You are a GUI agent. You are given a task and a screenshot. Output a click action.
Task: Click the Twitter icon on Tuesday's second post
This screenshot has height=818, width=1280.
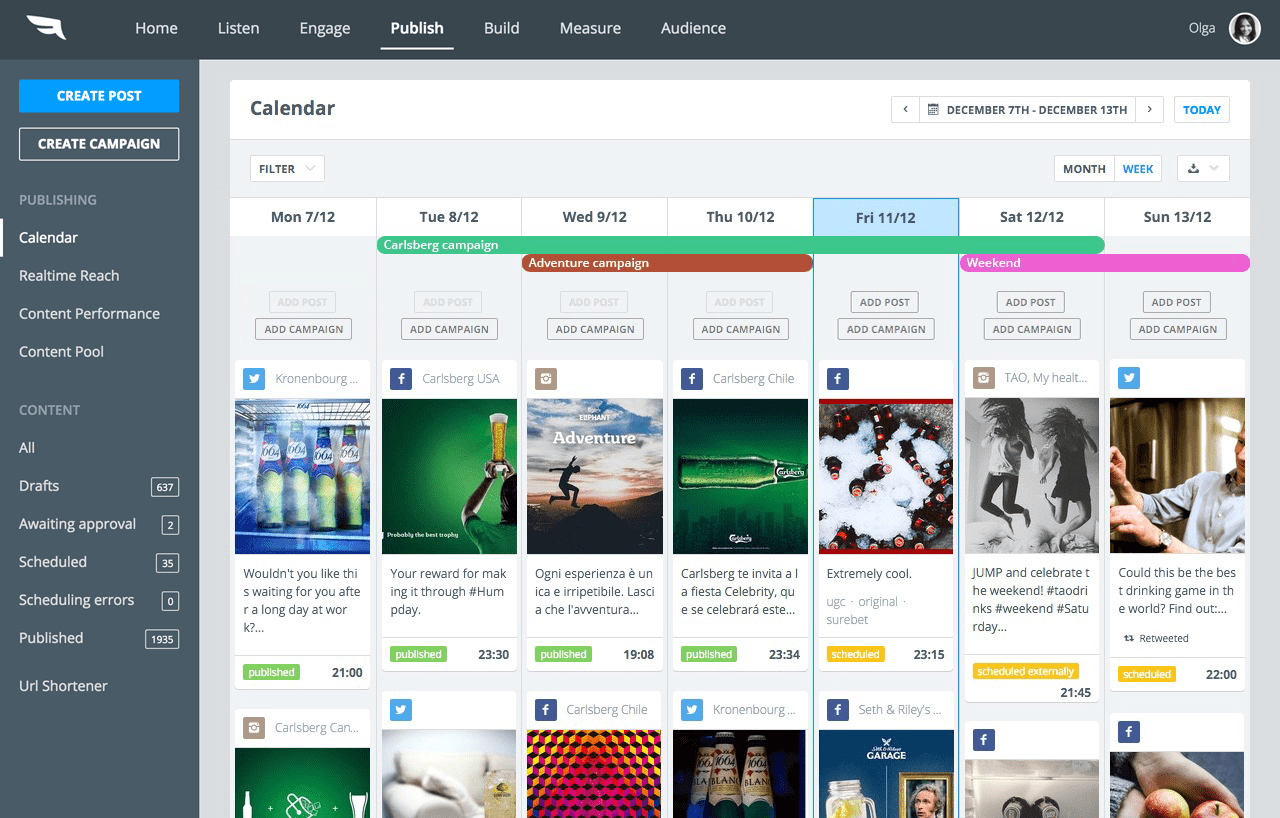(x=400, y=710)
